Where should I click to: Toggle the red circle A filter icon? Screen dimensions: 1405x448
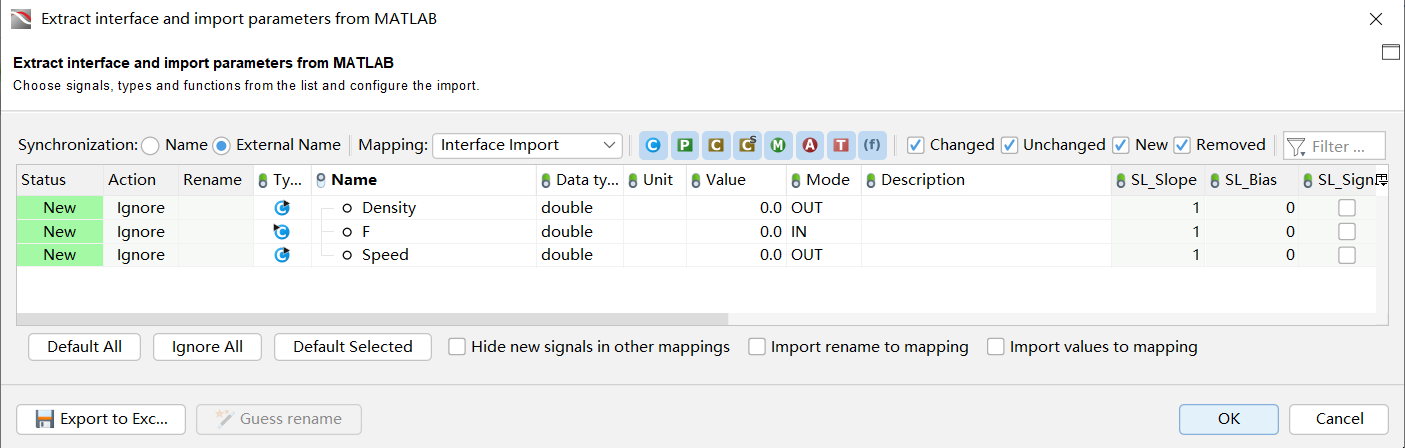coord(809,145)
